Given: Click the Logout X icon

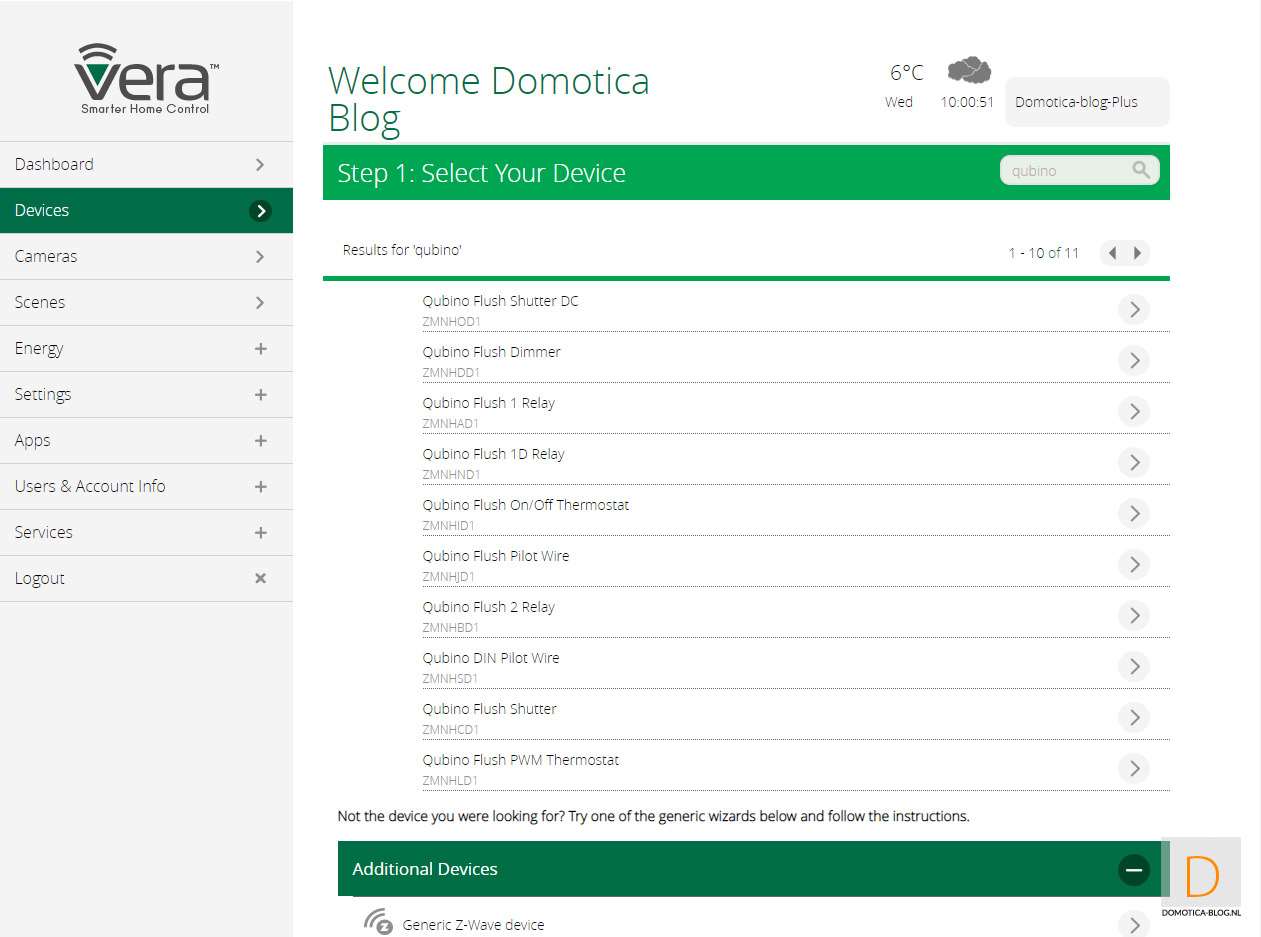Looking at the screenshot, I should pos(260,578).
